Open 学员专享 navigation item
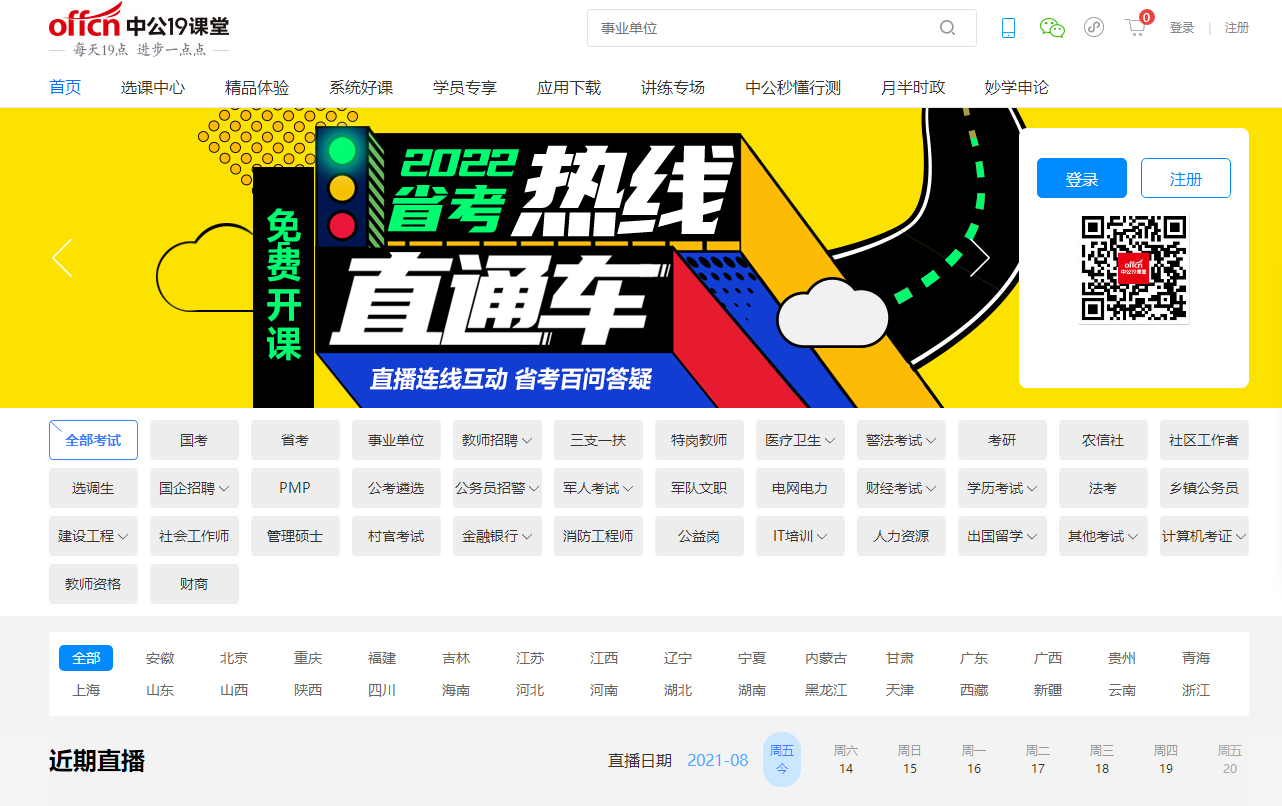Screen dimensions: 1282x806 [x=465, y=88]
